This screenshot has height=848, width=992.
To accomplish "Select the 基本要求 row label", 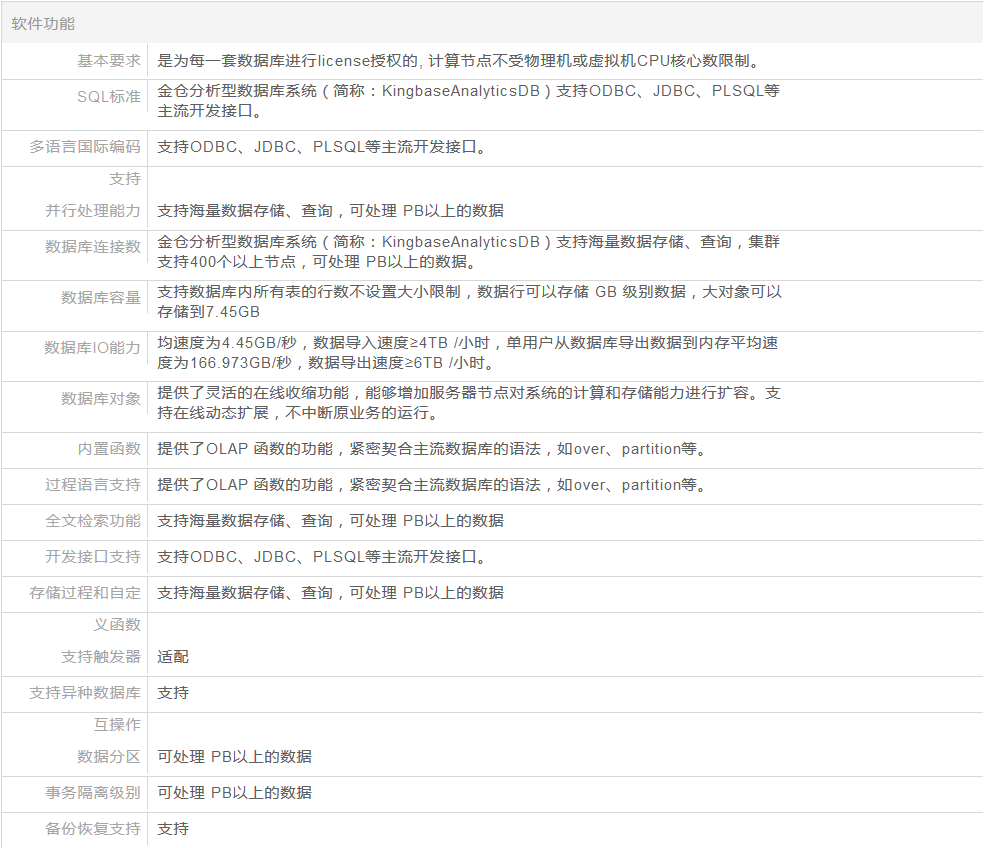I will click(x=109, y=61).
